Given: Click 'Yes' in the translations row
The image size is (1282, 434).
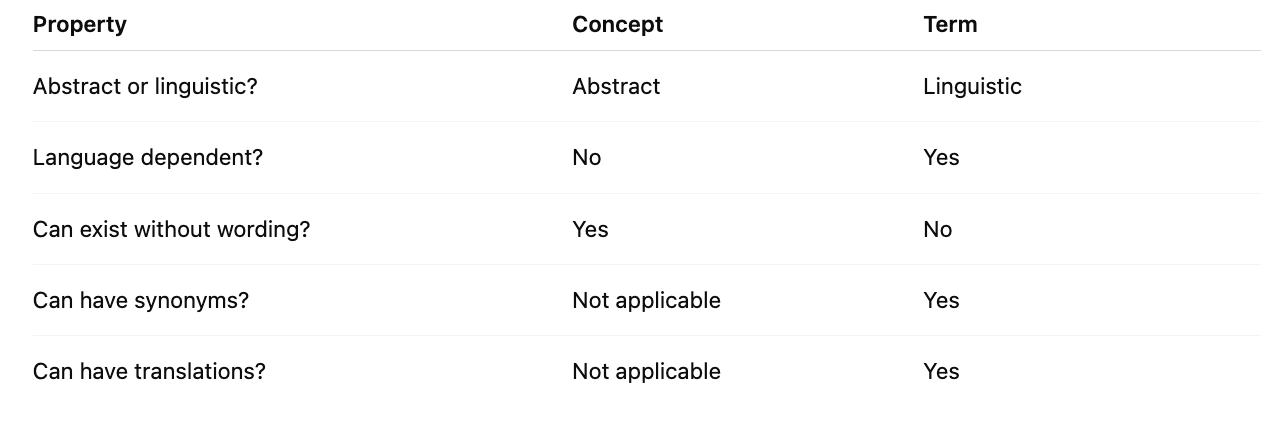Looking at the screenshot, I should [x=941, y=372].
